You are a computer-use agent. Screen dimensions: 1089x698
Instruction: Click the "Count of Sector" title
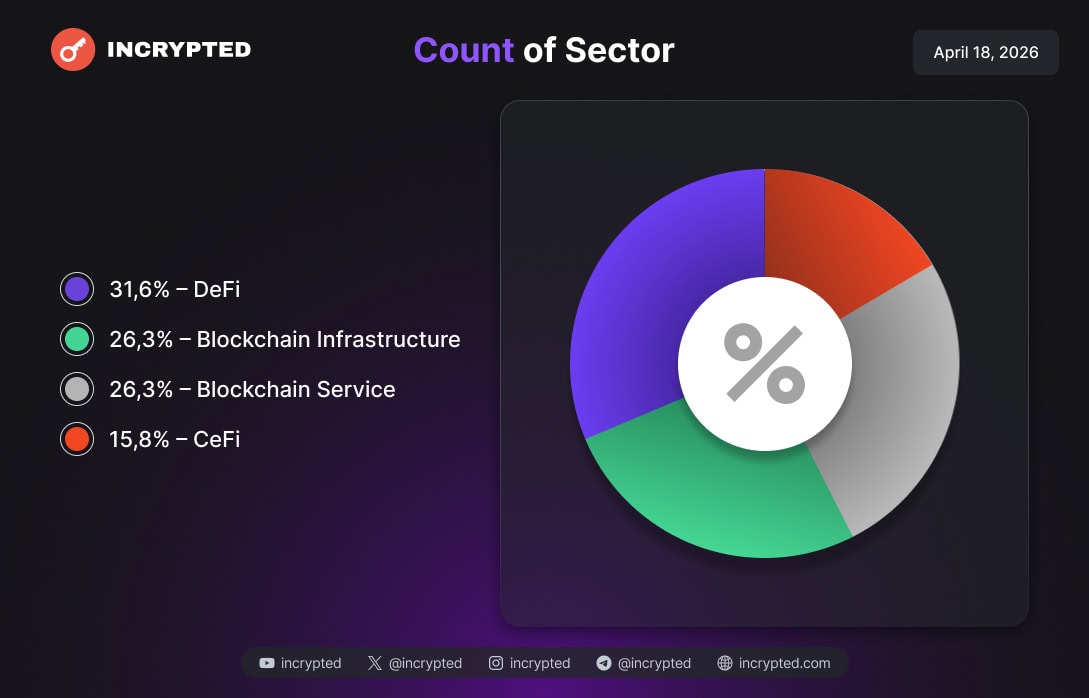(x=544, y=50)
